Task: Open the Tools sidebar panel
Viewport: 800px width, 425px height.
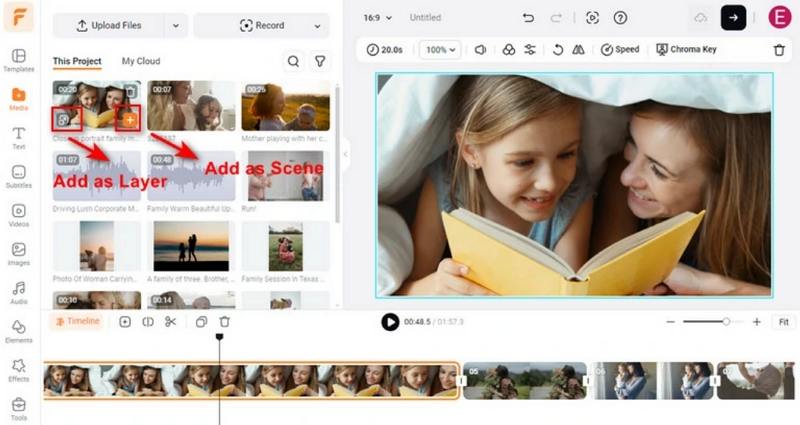Action: 18,409
